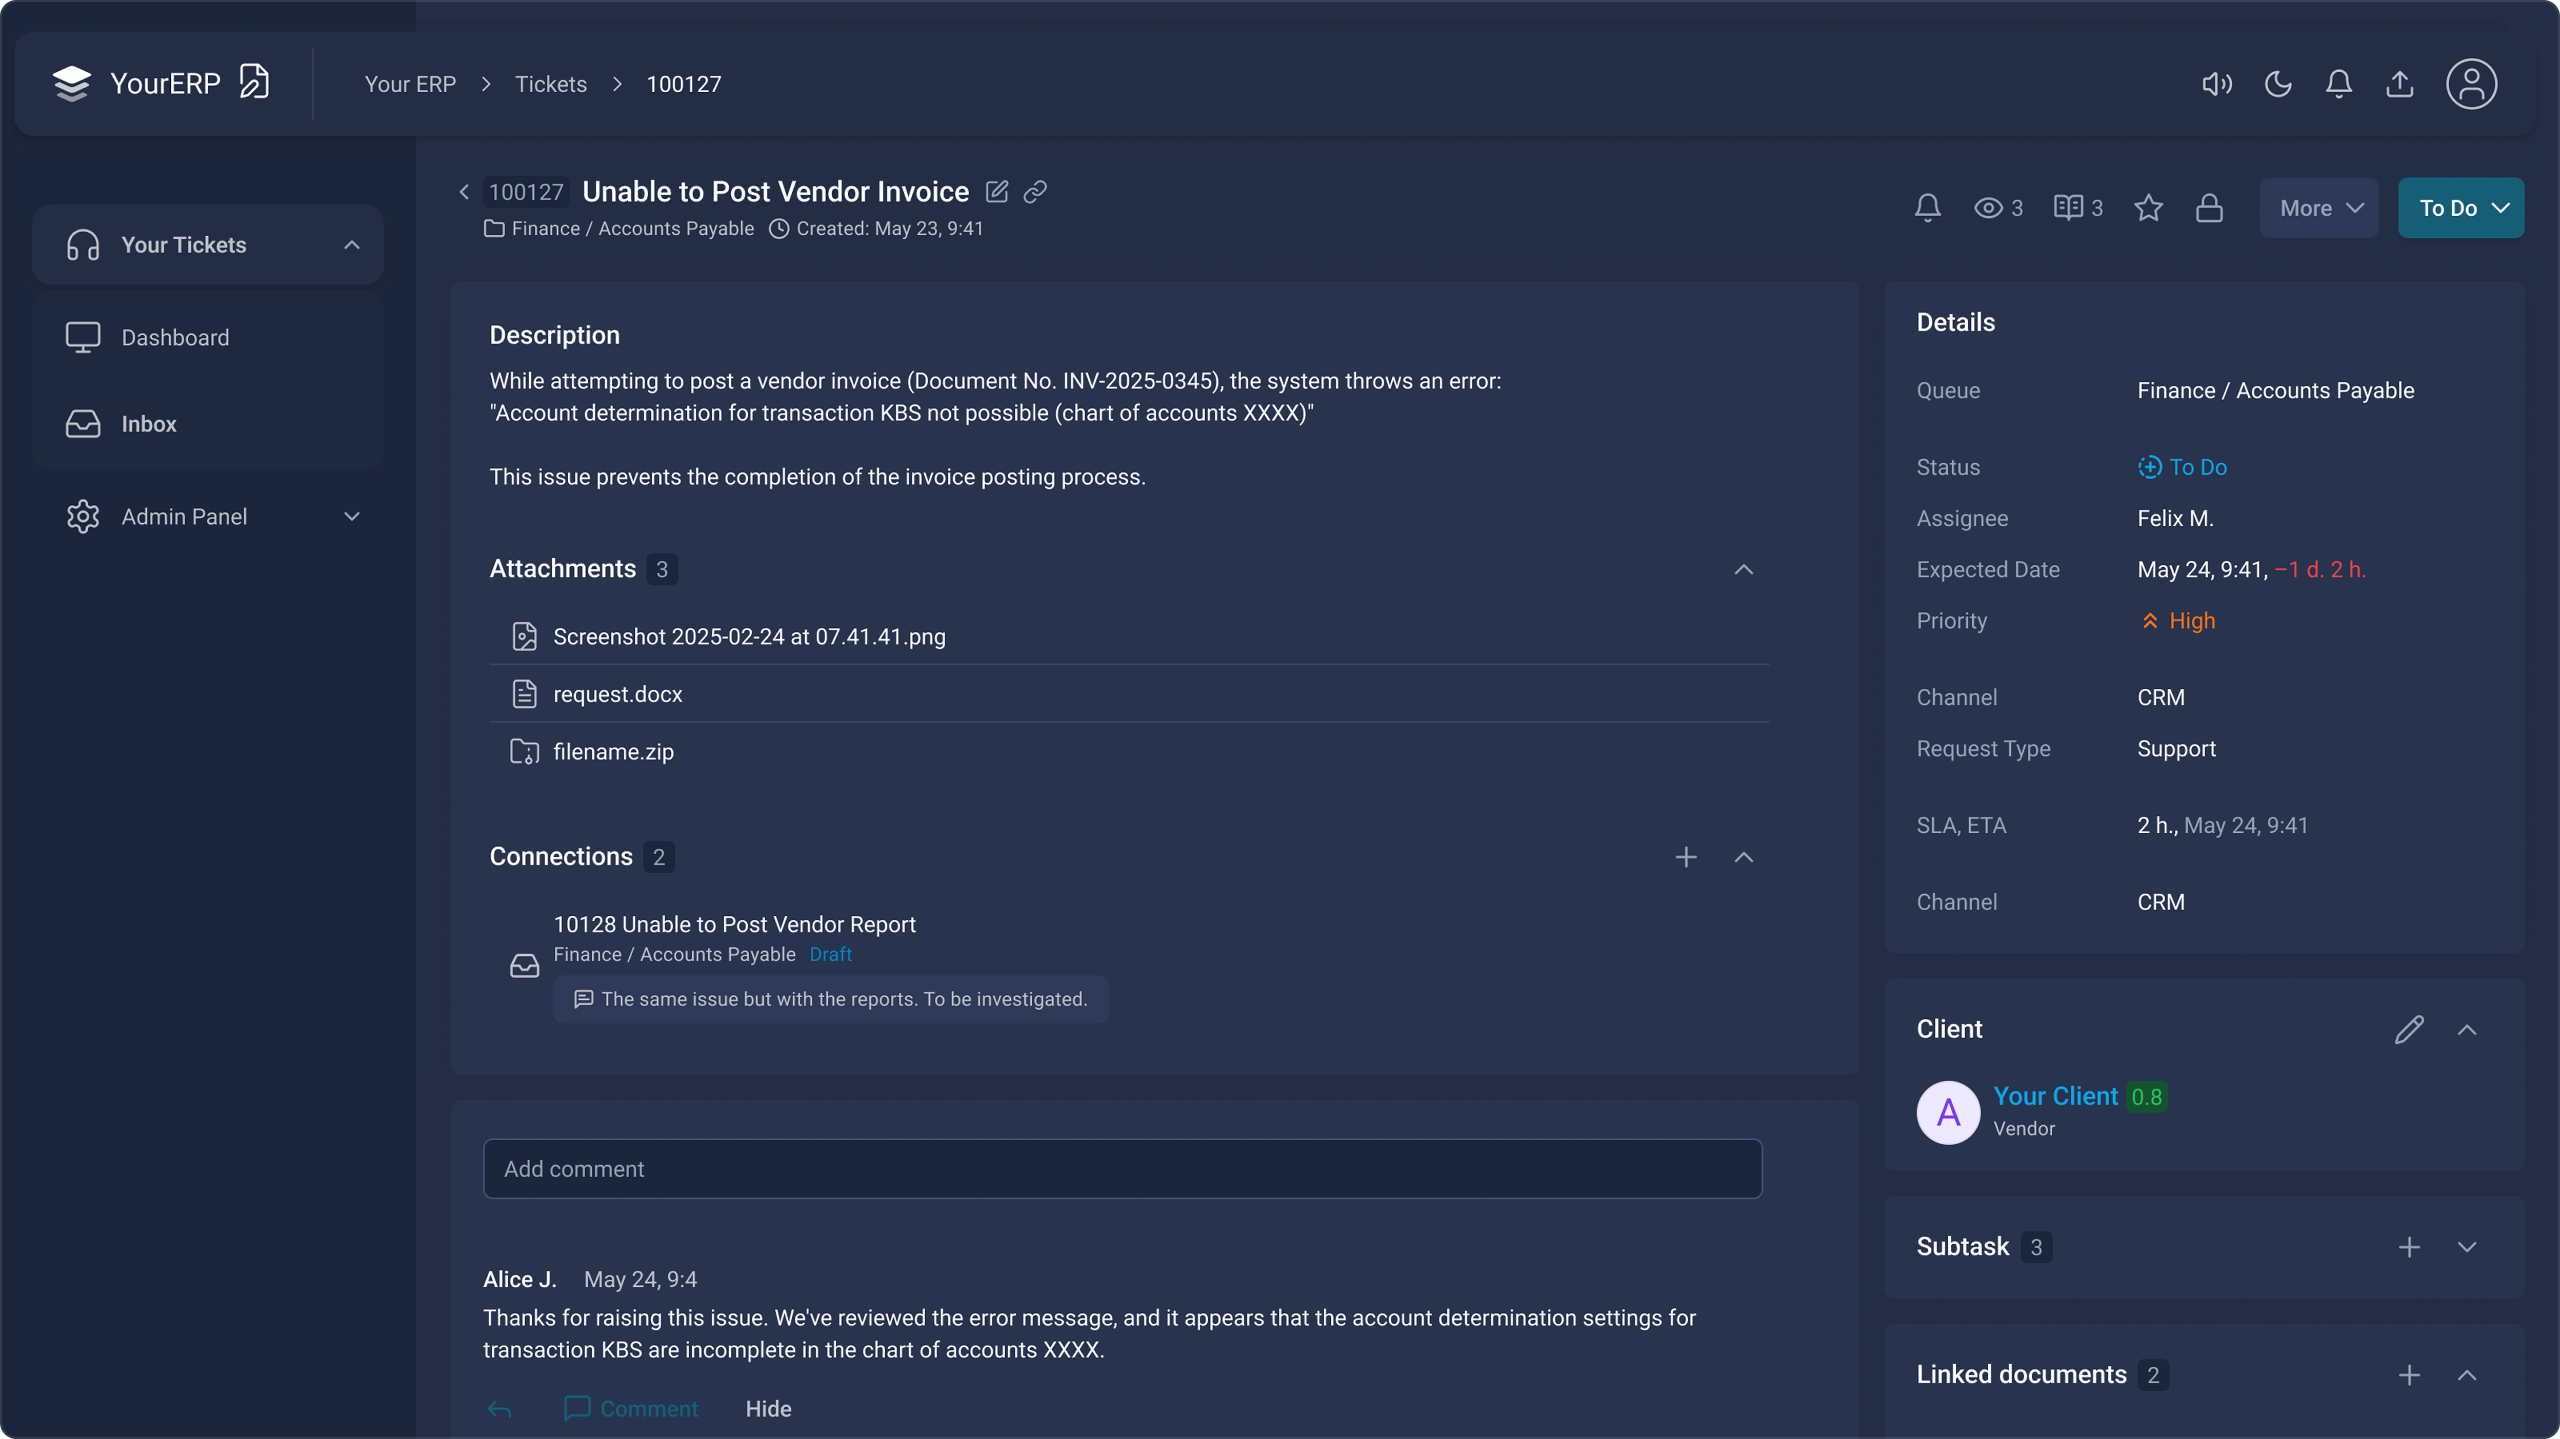Toggle the star favorite on ticket
The image size is (2560, 1439).
point(2148,208)
